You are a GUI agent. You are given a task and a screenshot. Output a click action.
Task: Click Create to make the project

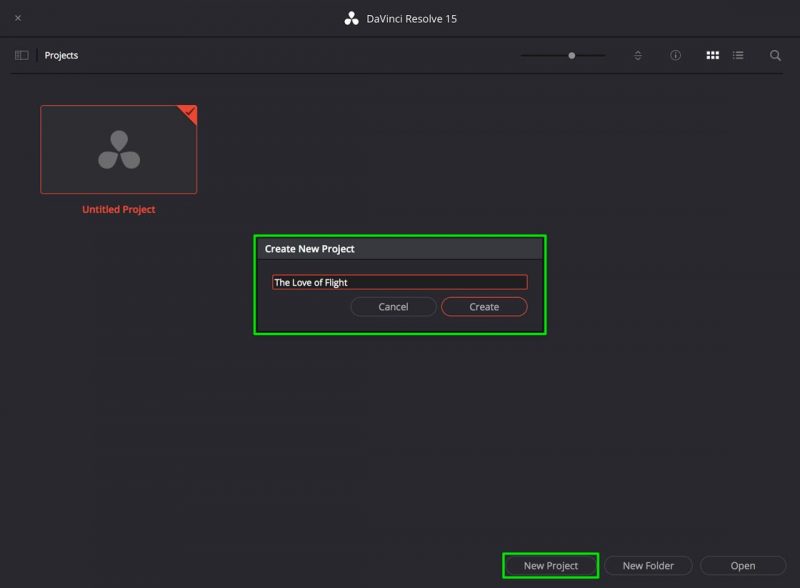click(484, 307)
